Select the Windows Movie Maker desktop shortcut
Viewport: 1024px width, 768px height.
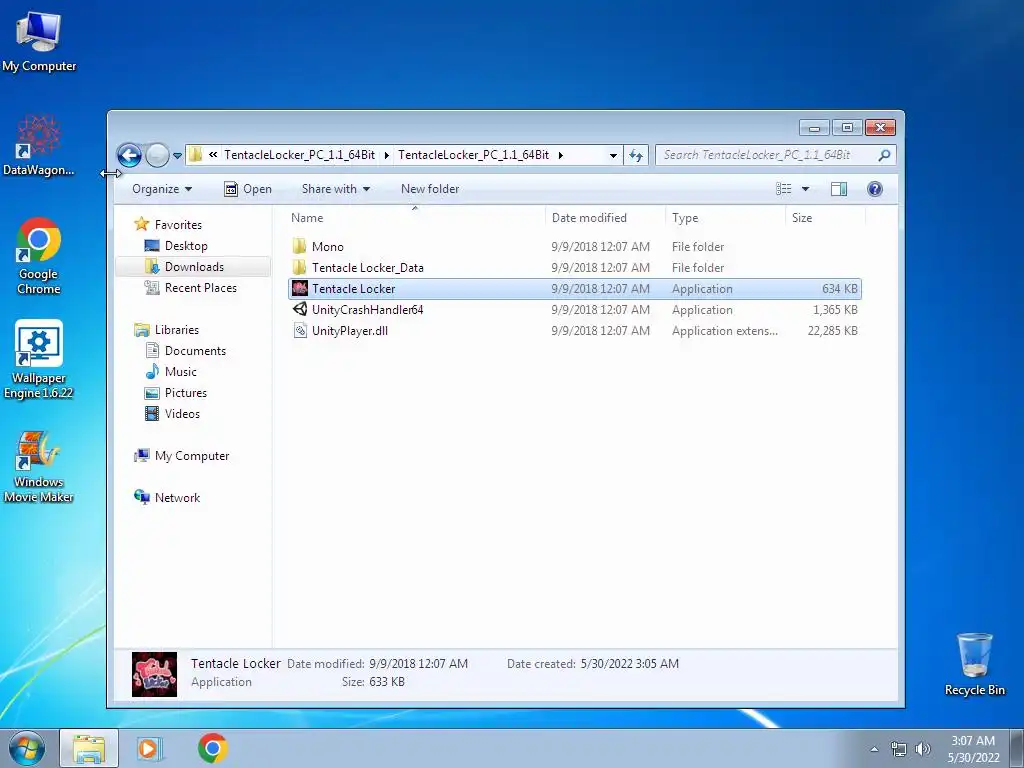(x=39, y=466)
